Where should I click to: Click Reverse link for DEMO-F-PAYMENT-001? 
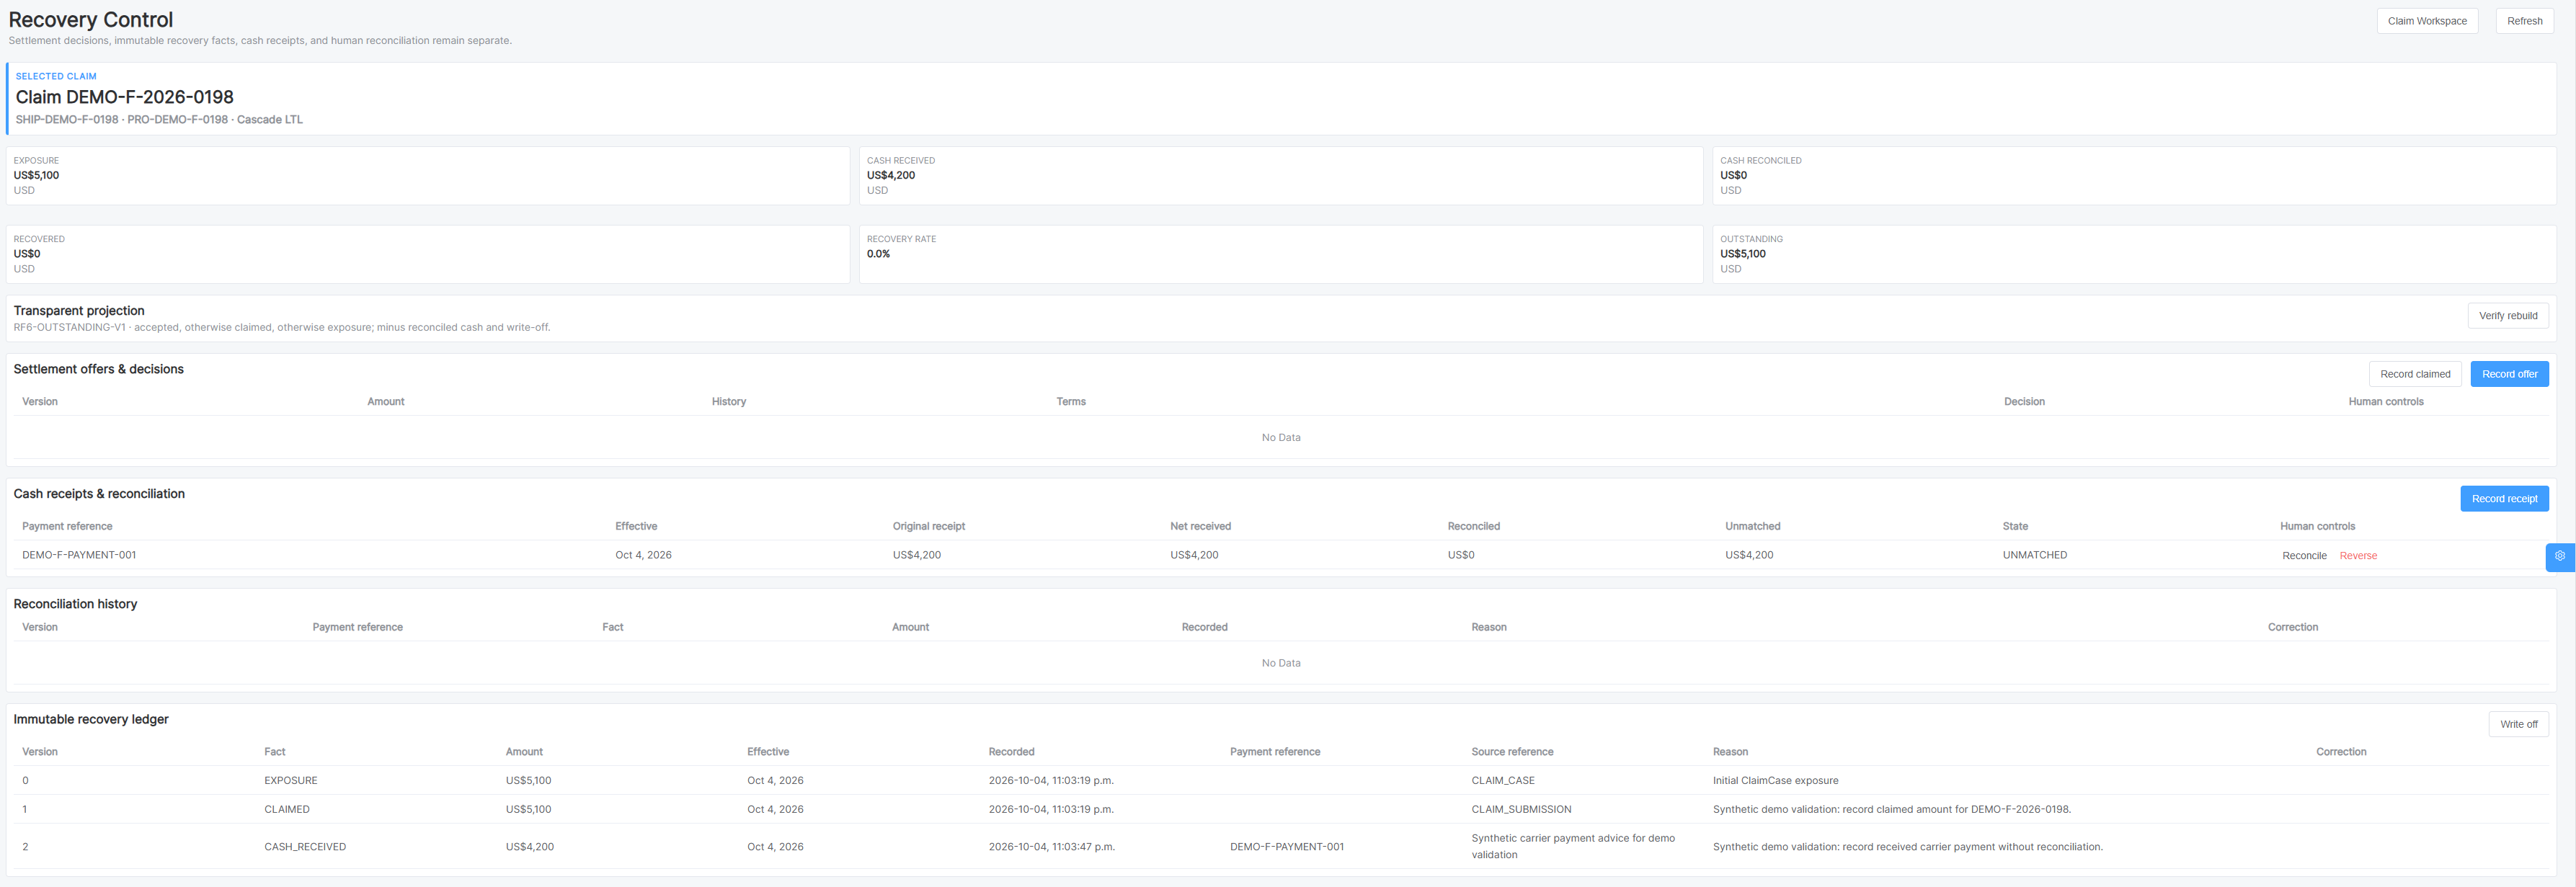[x=2358, y=556]
